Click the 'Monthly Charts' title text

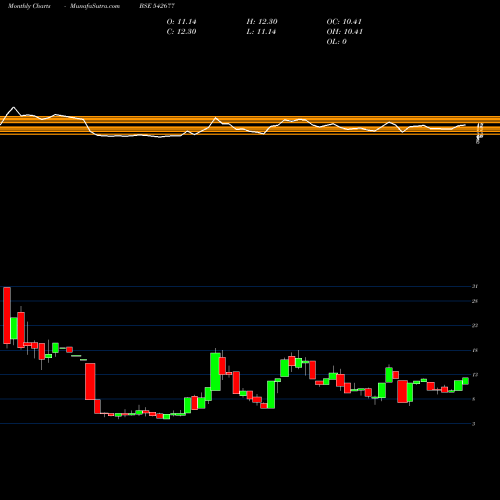click(29, 6)
